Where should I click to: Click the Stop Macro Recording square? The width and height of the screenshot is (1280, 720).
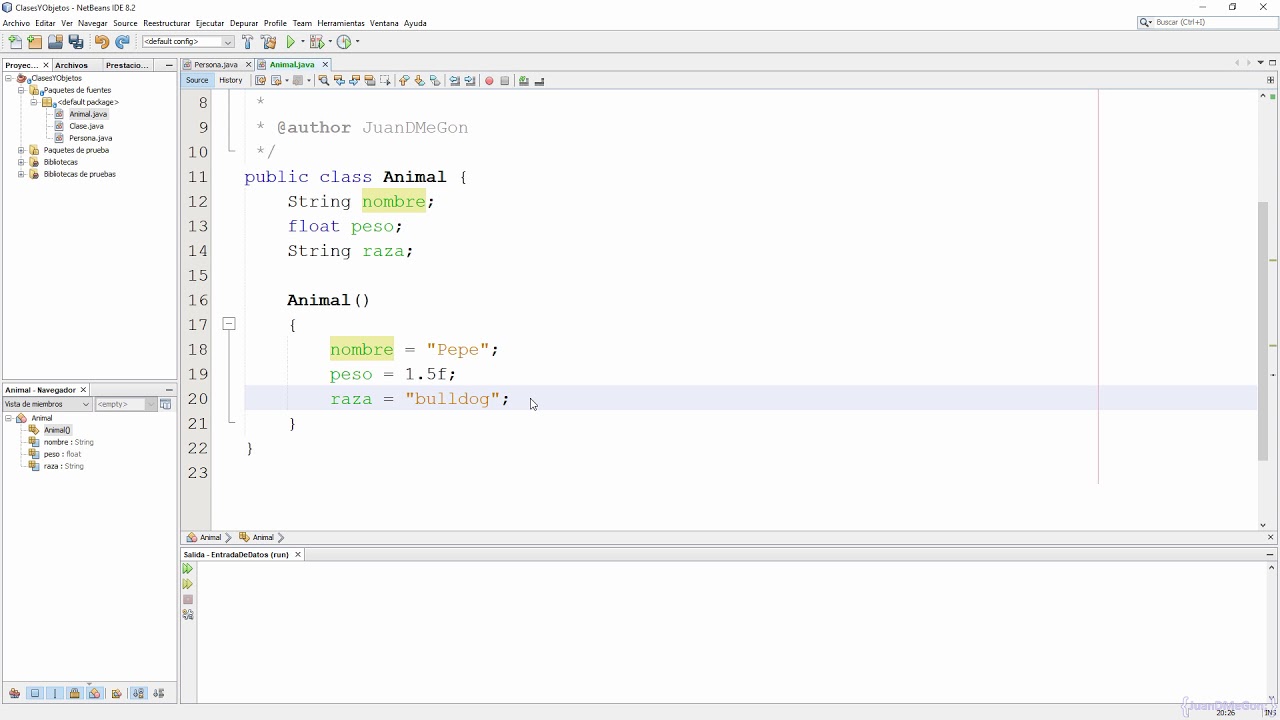click(505, 81)
